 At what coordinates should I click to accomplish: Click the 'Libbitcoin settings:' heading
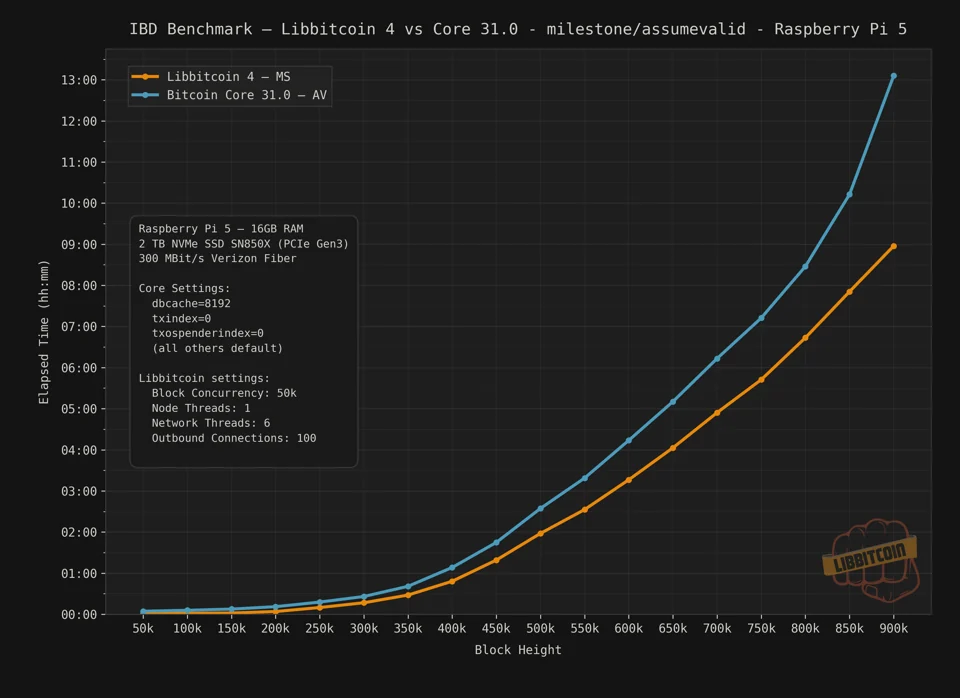coord(204,378)
